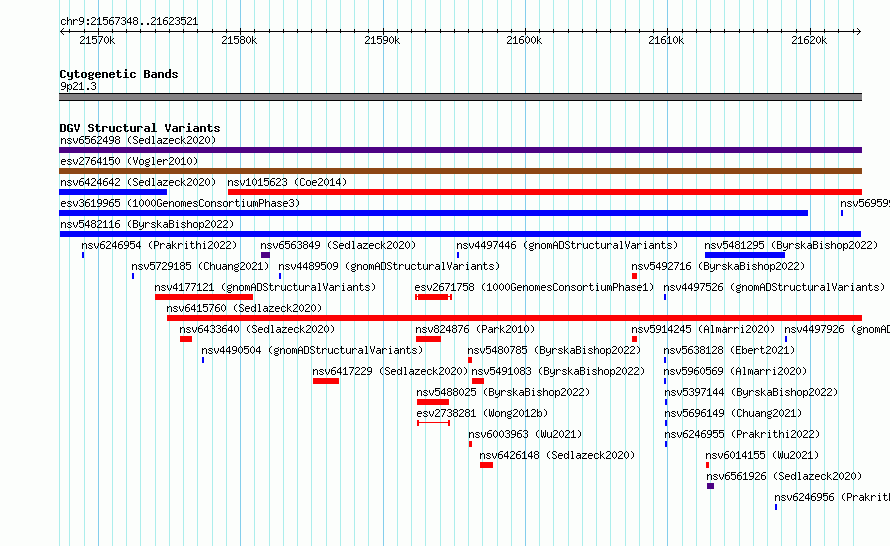Select the red nsv5488025 variant bar

pyautogui.click(x=433, y=402)
